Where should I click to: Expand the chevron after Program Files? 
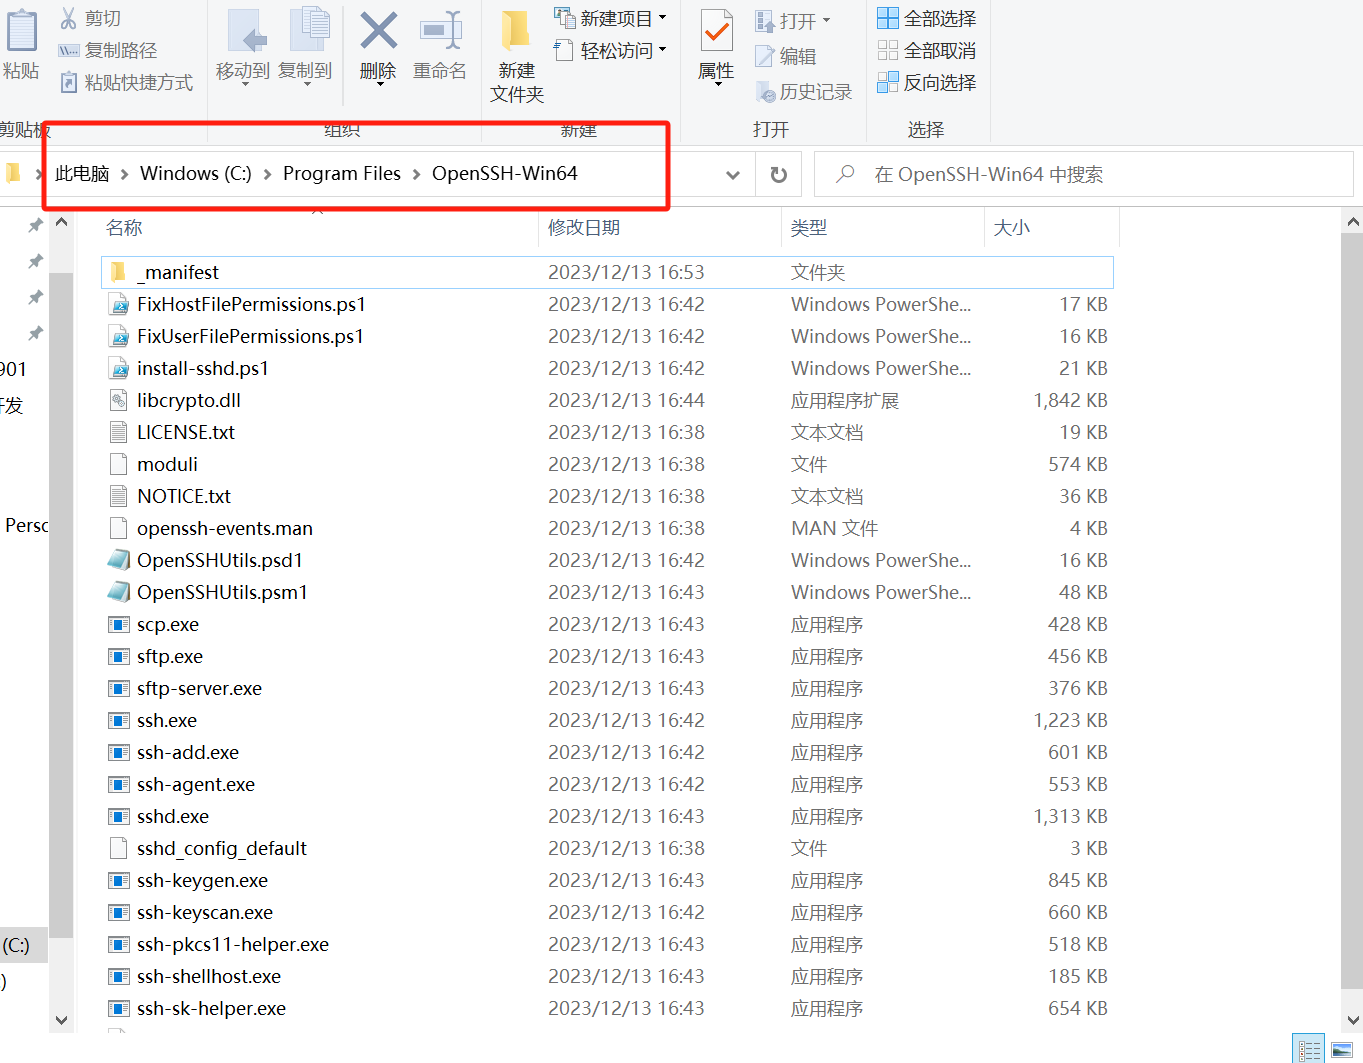coord(416,174)
